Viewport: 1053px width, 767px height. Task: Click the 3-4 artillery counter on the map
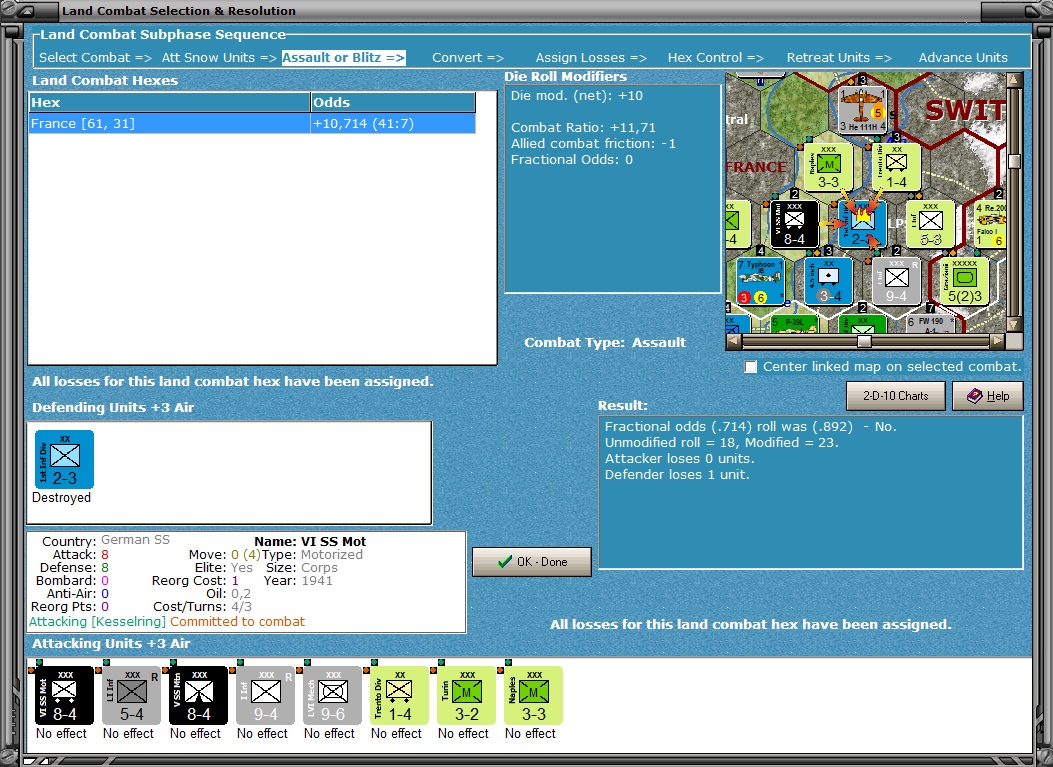tap(829, 281)
